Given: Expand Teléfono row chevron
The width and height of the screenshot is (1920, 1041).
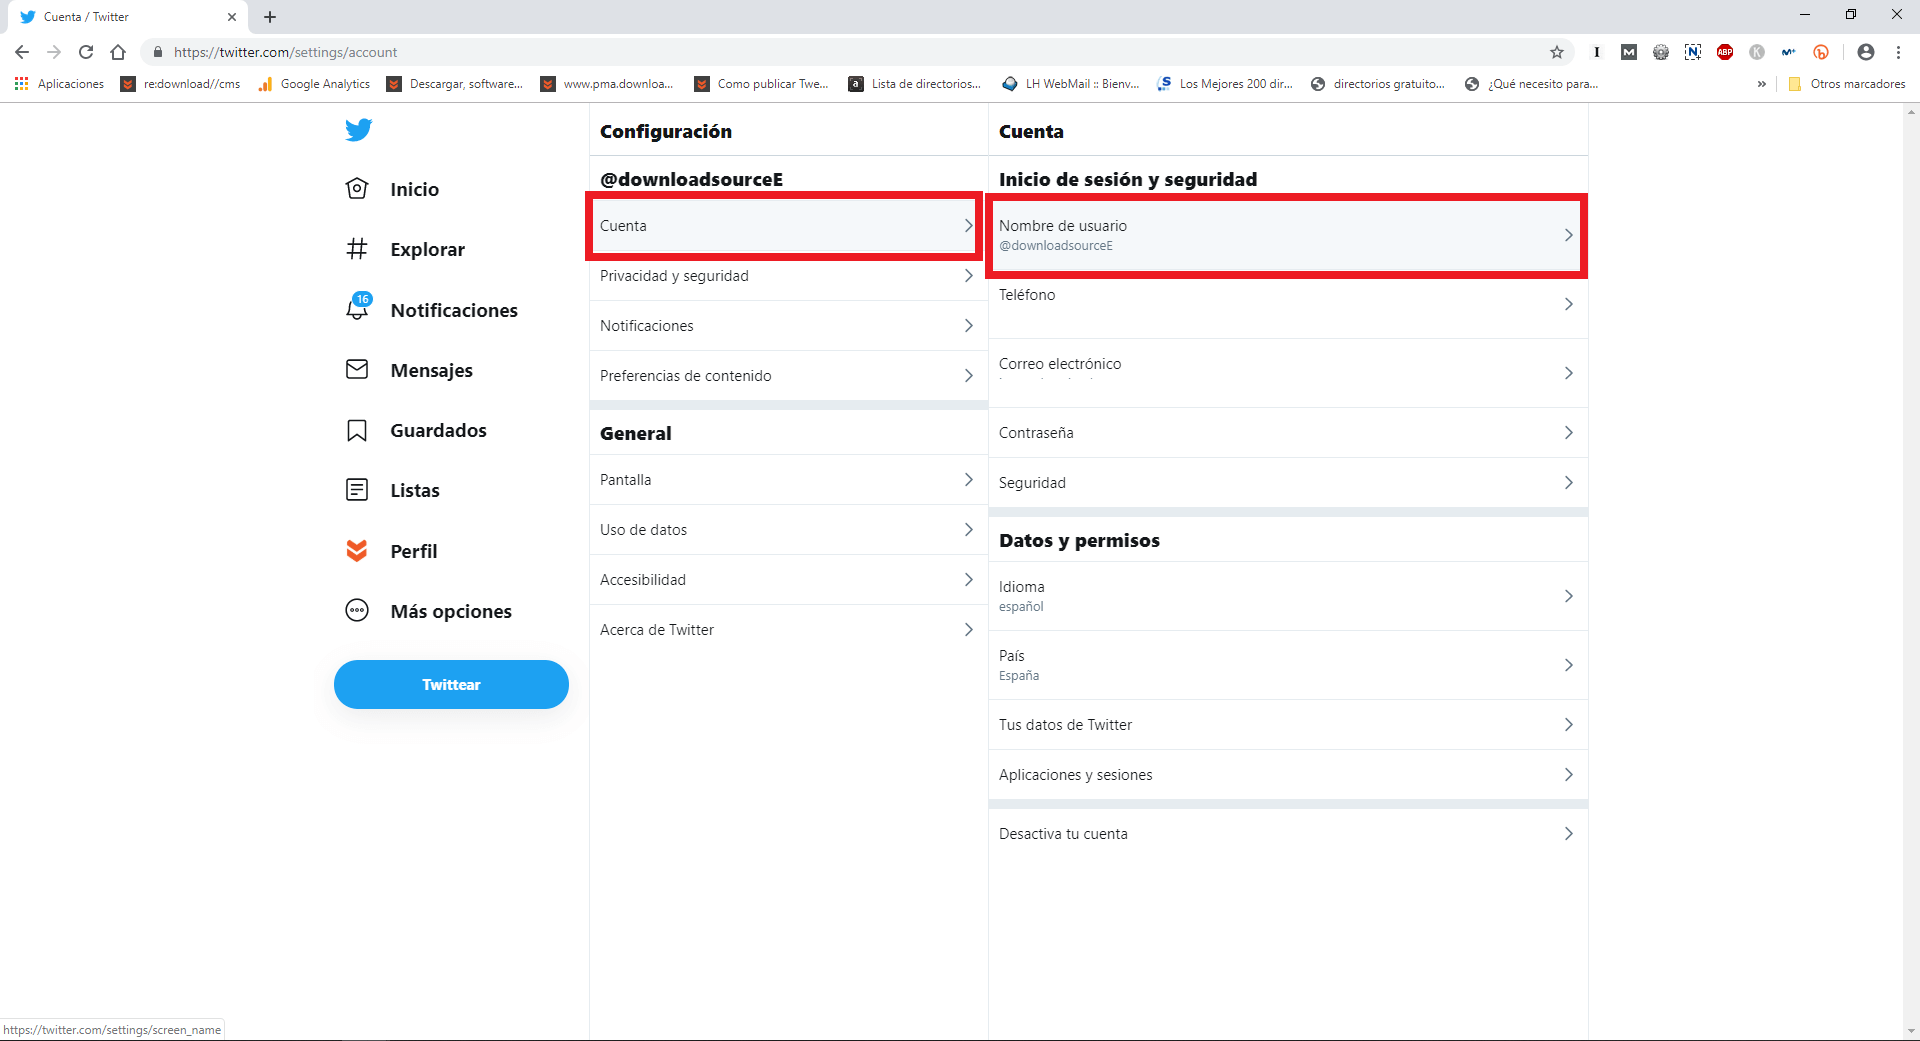Looking at the screenshot, I should click(x=1568, y=304).
